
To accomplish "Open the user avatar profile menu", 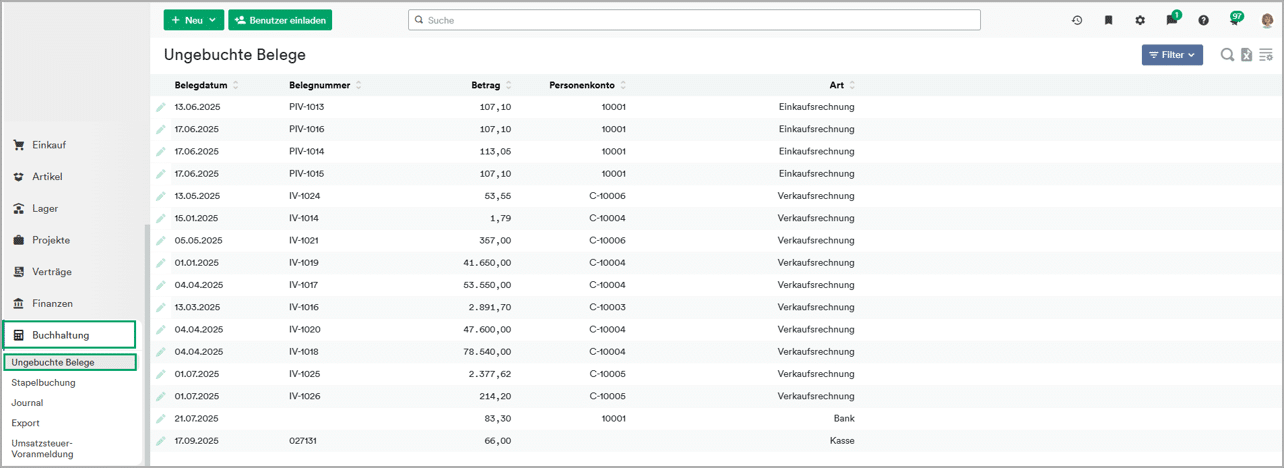I will click(x=1267, y=20).
